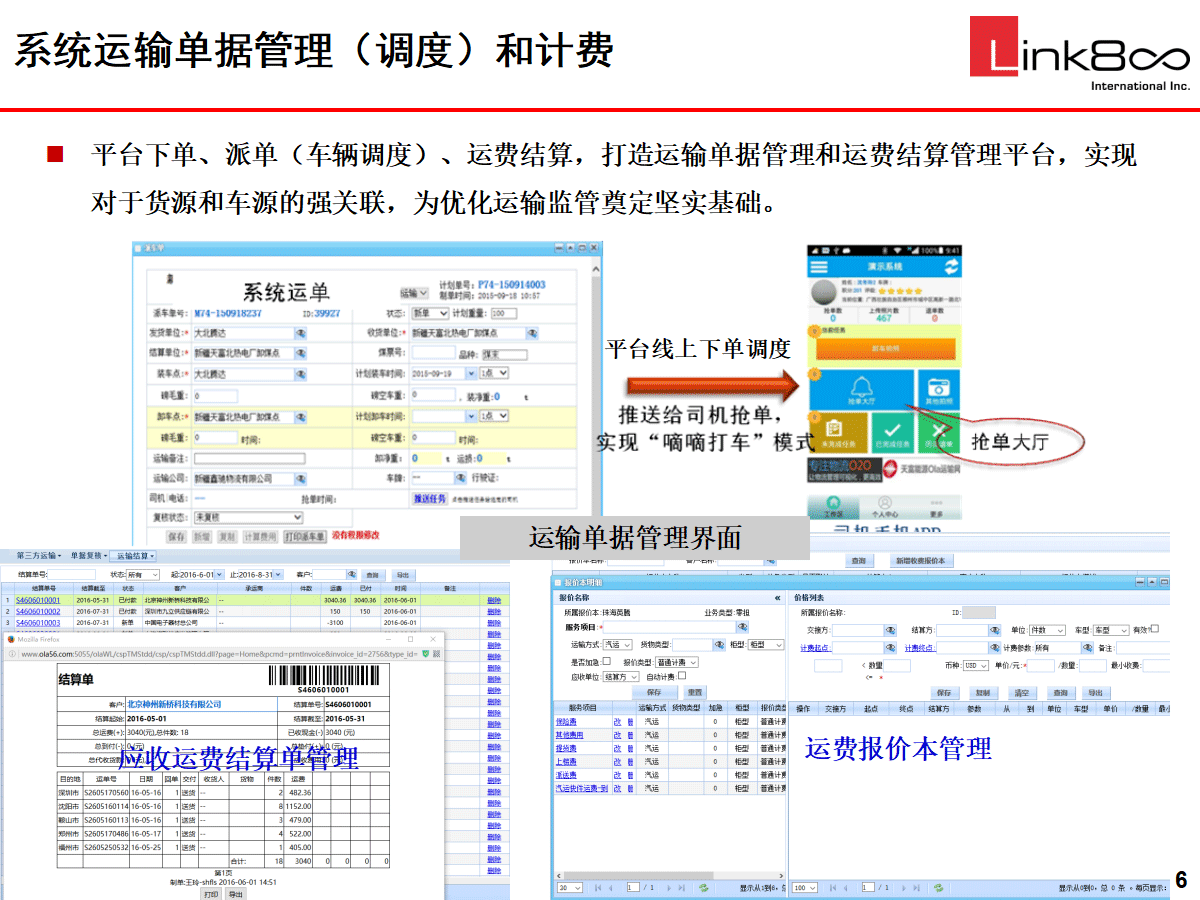Click the 运输备注 text input field

pos(250,459)
